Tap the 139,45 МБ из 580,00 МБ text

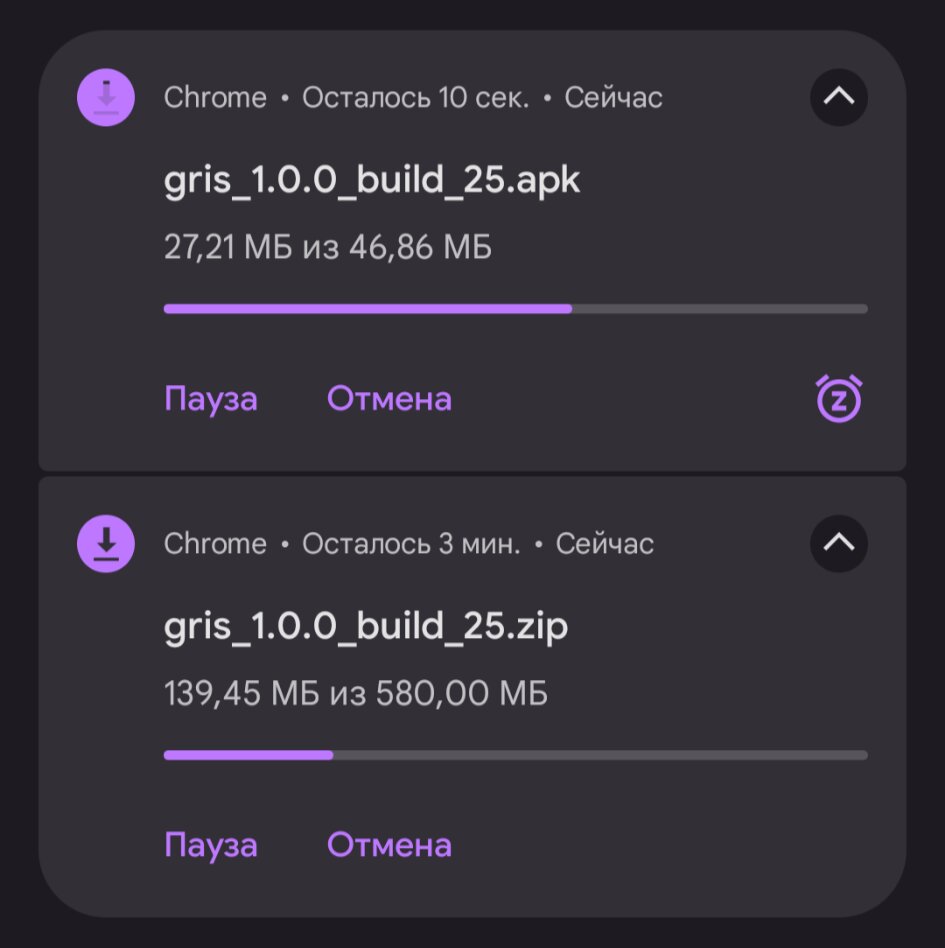point(356,693)
